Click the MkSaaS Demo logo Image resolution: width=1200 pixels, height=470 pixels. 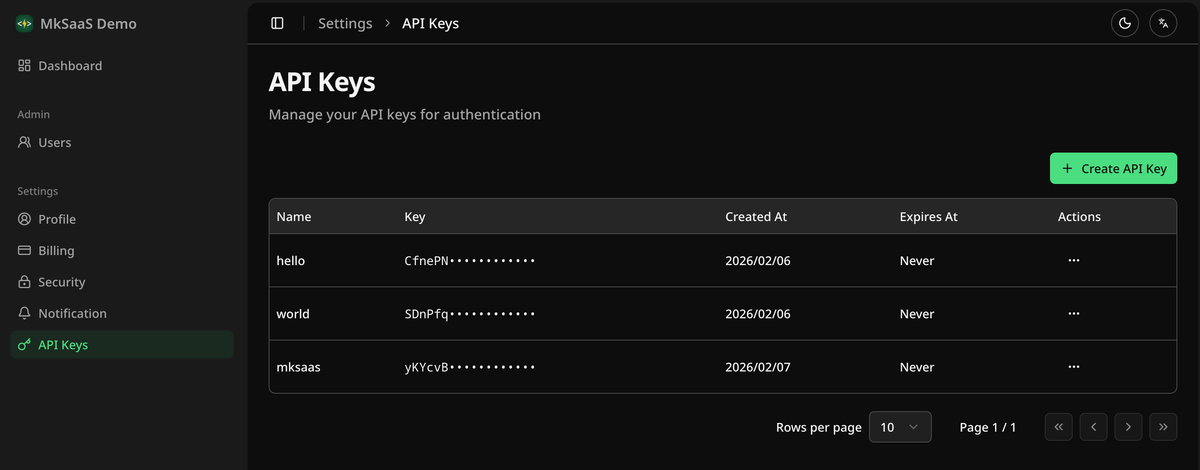24,24
